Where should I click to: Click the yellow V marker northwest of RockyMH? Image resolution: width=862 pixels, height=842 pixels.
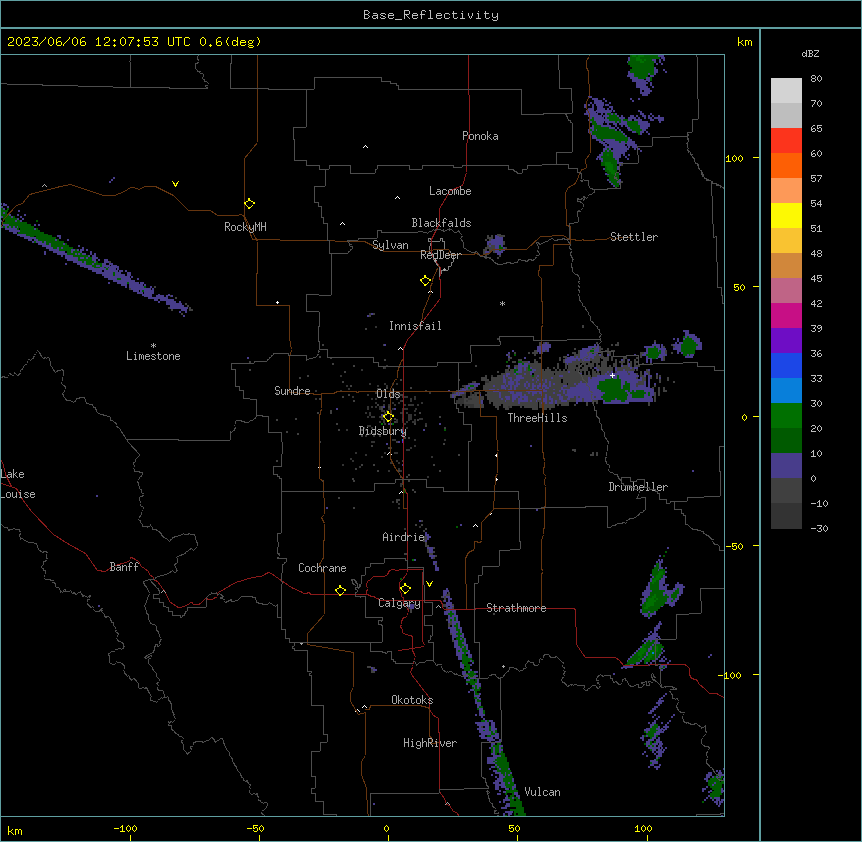click(x=175, y=184)
